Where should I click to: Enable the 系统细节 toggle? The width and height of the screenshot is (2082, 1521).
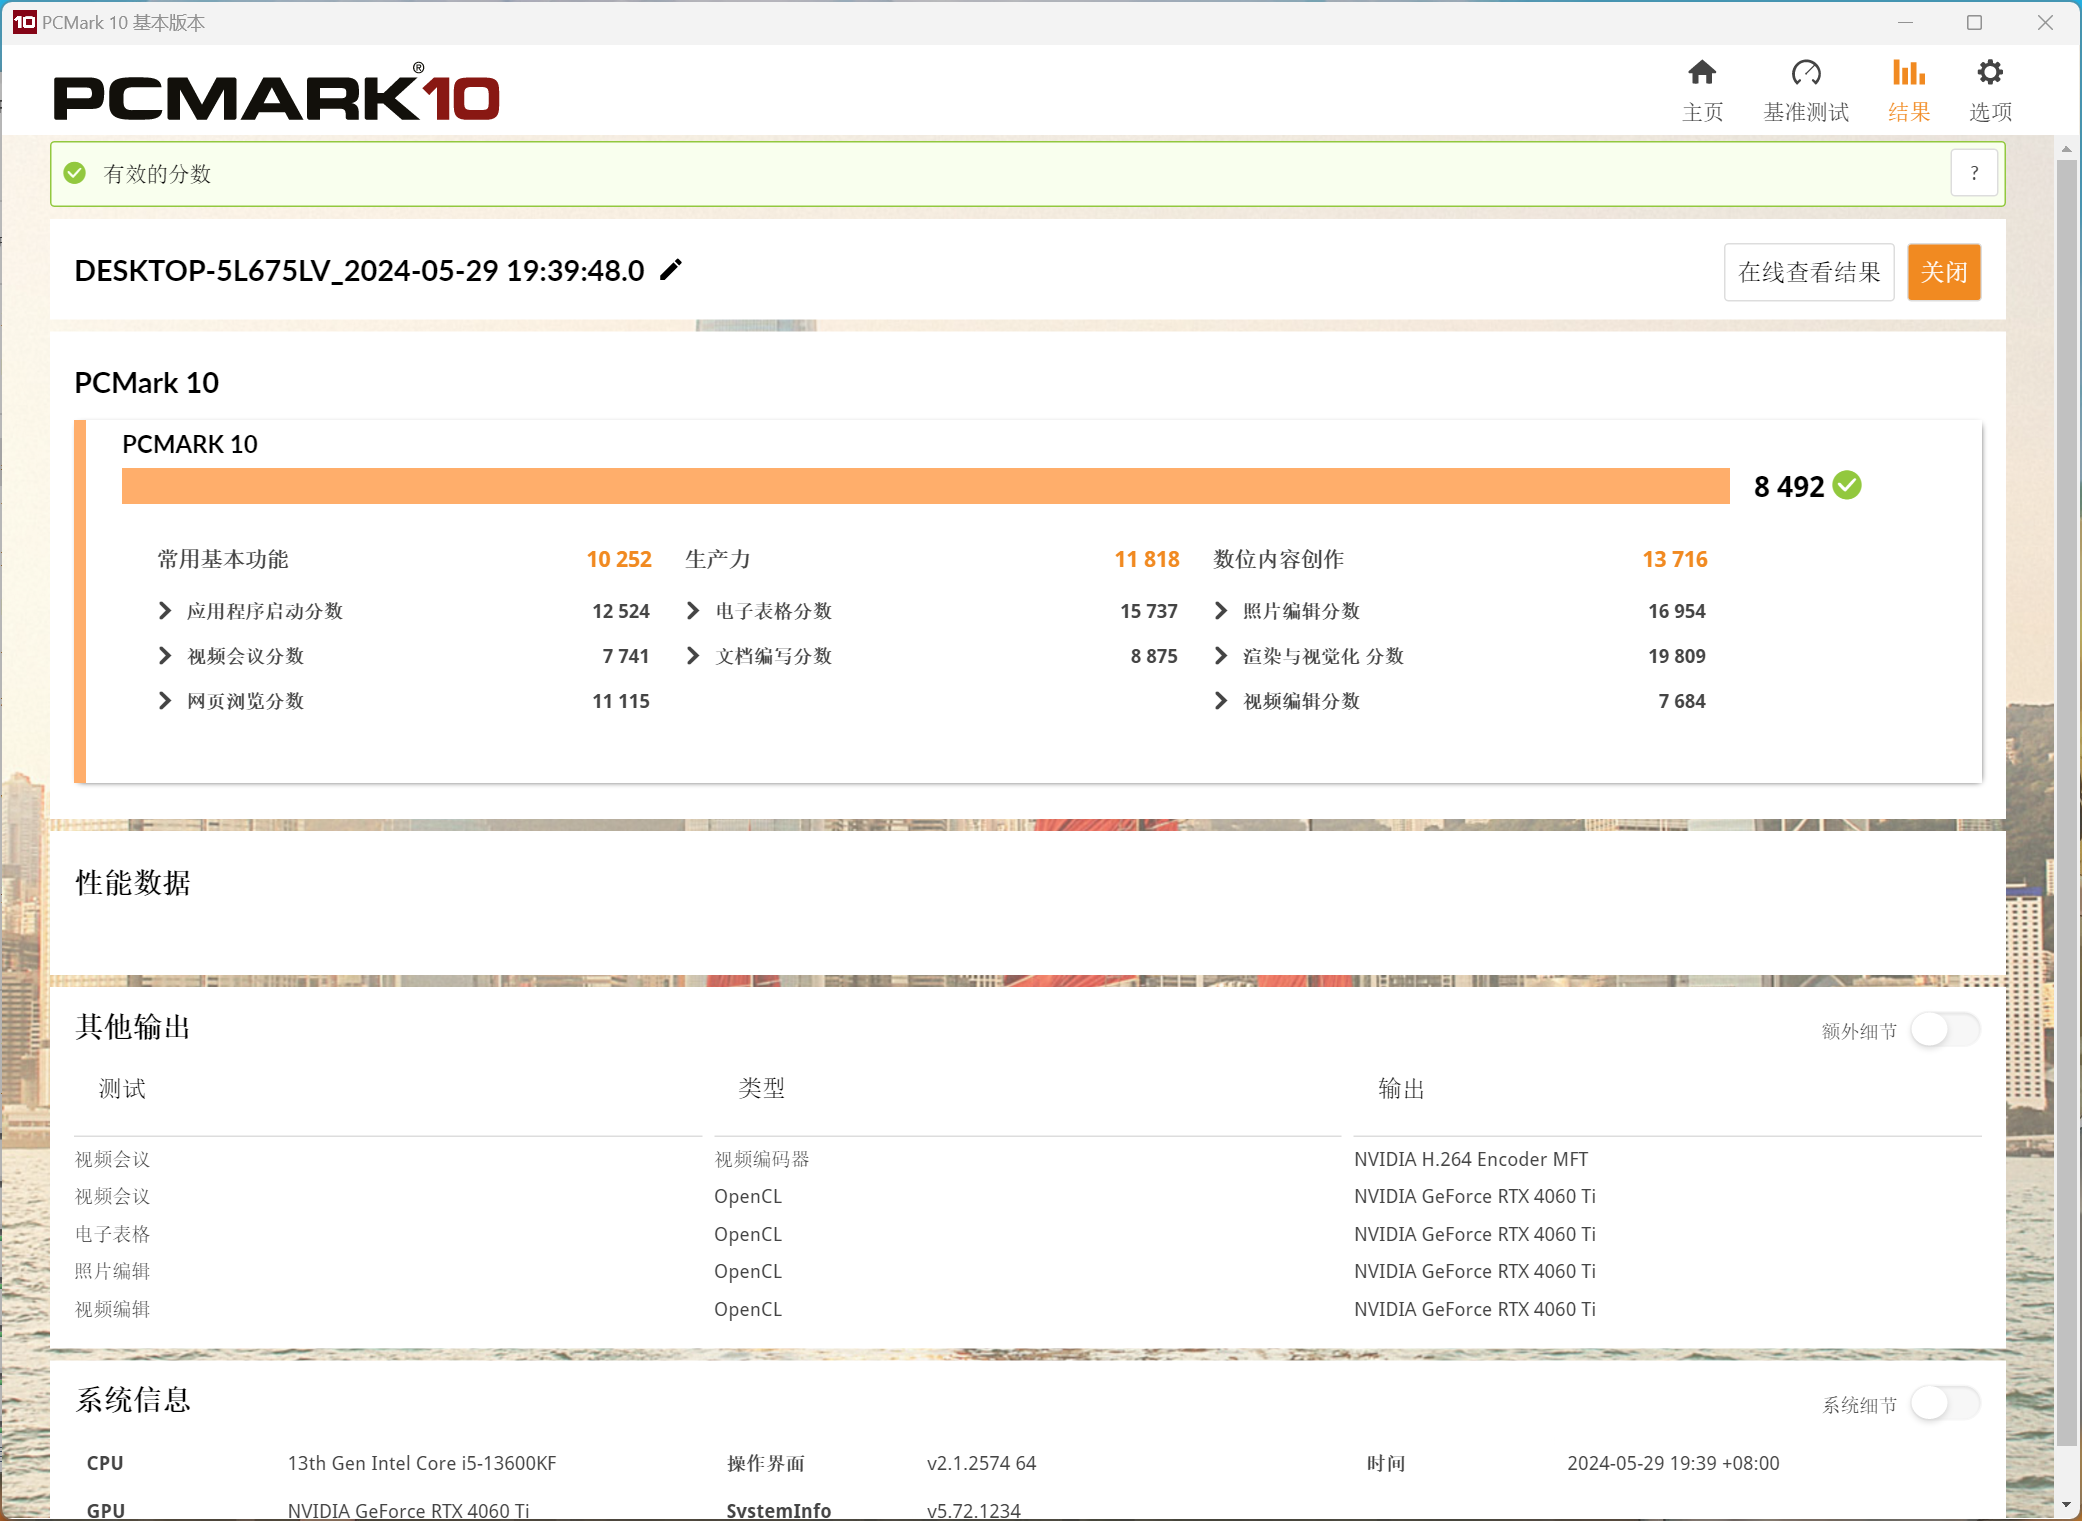1944,1404
